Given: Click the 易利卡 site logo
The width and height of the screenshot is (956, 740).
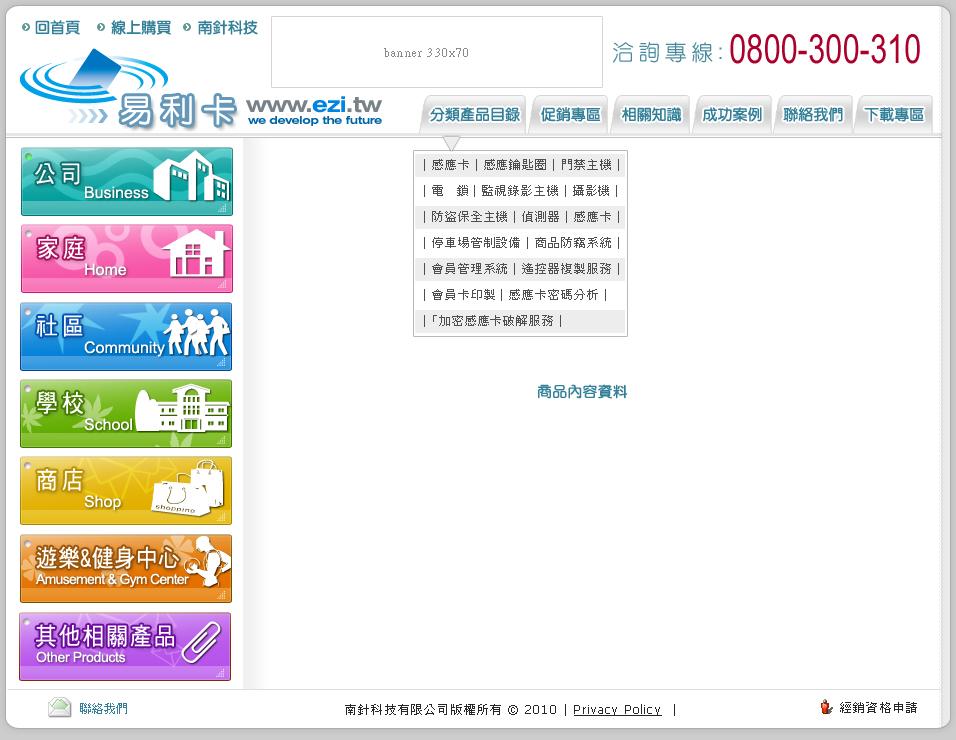Looking at the screenshot, I should [x=128, y=90].
